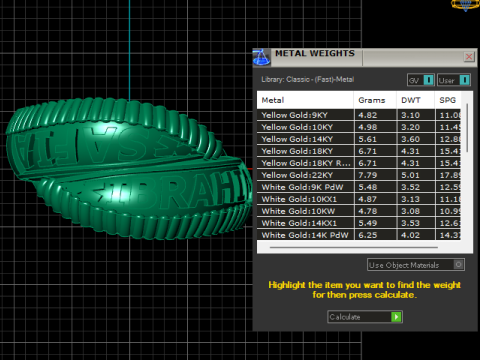
Task: Close the Metal Weights panel
Action: click(469, 57)
